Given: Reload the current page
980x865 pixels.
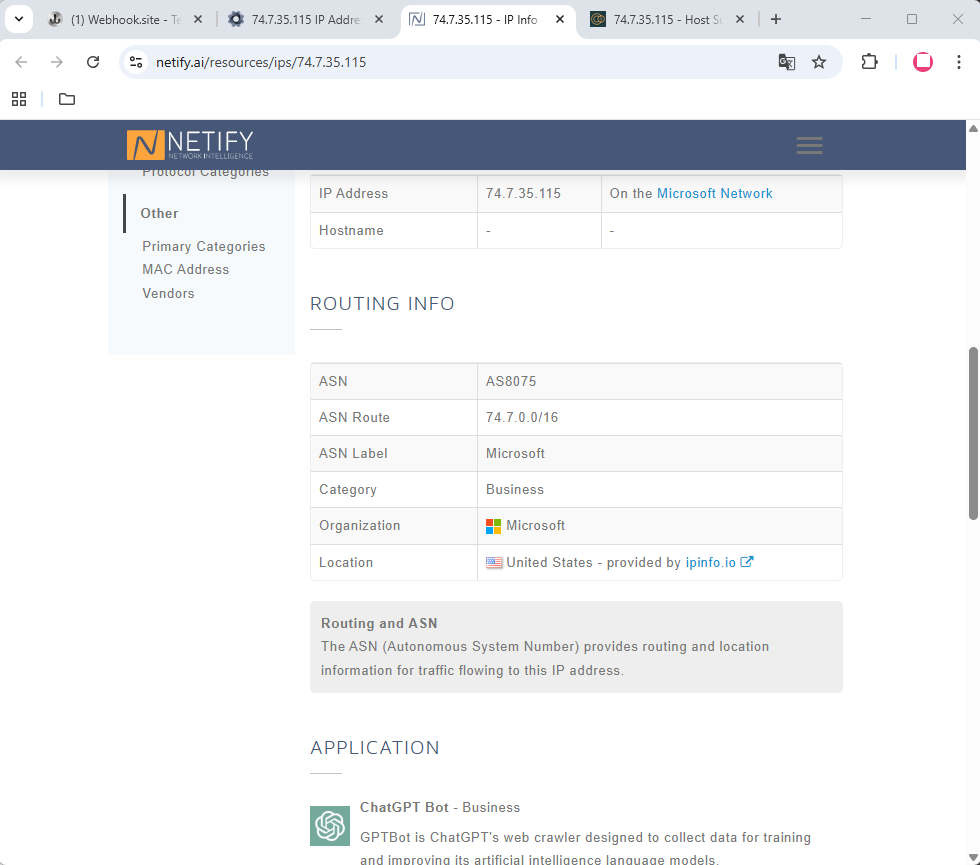Looking at the screenshot, I should point(93,62).
